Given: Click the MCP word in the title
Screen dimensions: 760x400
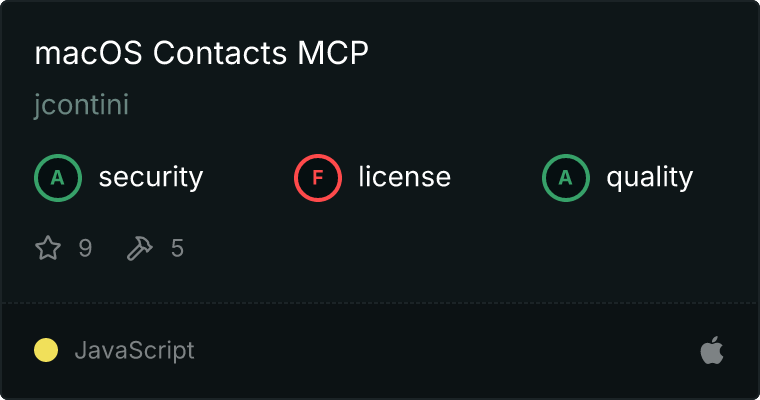Looking at the screenshot, I should (333, 52).
